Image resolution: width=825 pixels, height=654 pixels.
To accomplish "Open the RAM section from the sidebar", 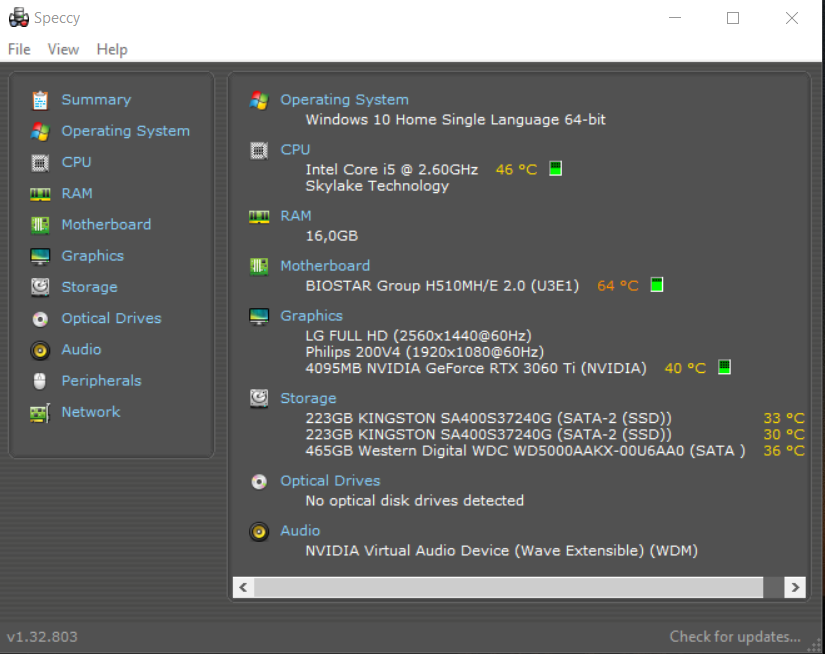I will tap(77, 193).
